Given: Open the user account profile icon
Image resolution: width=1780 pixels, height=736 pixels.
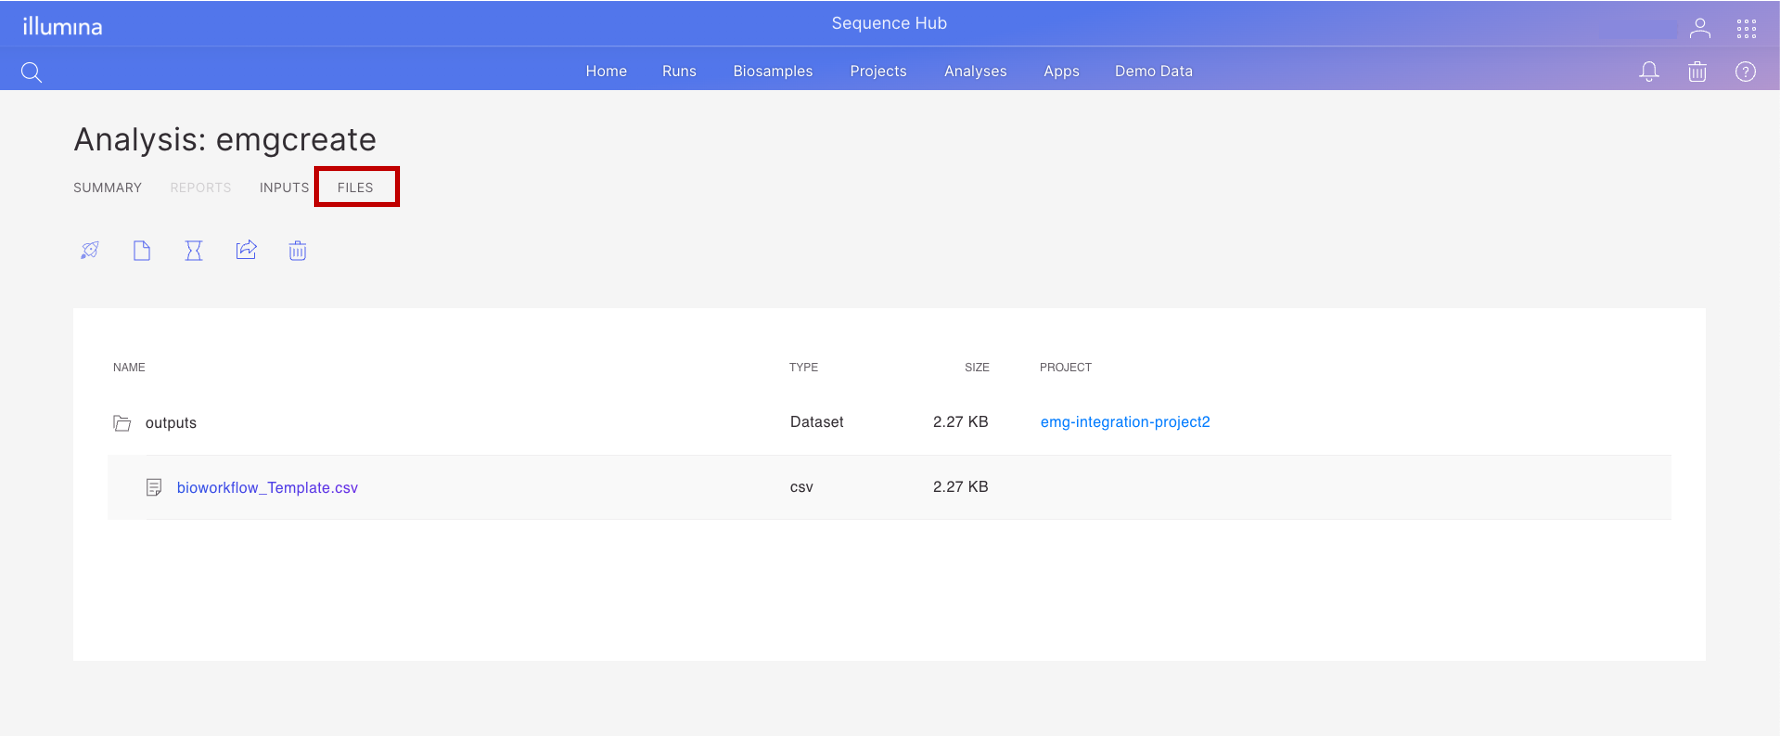Looking at the screenshot, I should click(x=1699, y=28).
